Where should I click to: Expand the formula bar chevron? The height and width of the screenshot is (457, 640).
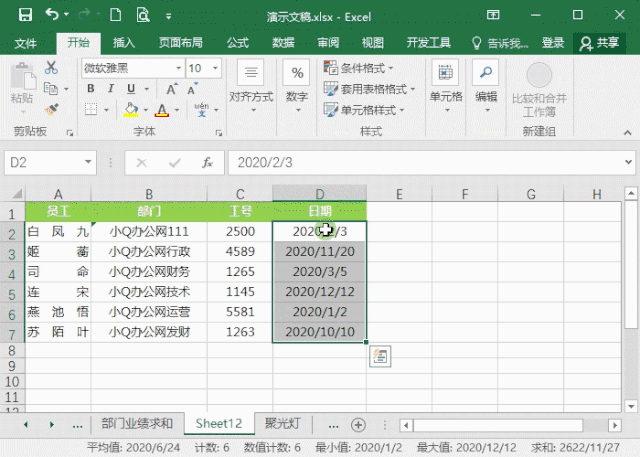(x=629, y=162)
